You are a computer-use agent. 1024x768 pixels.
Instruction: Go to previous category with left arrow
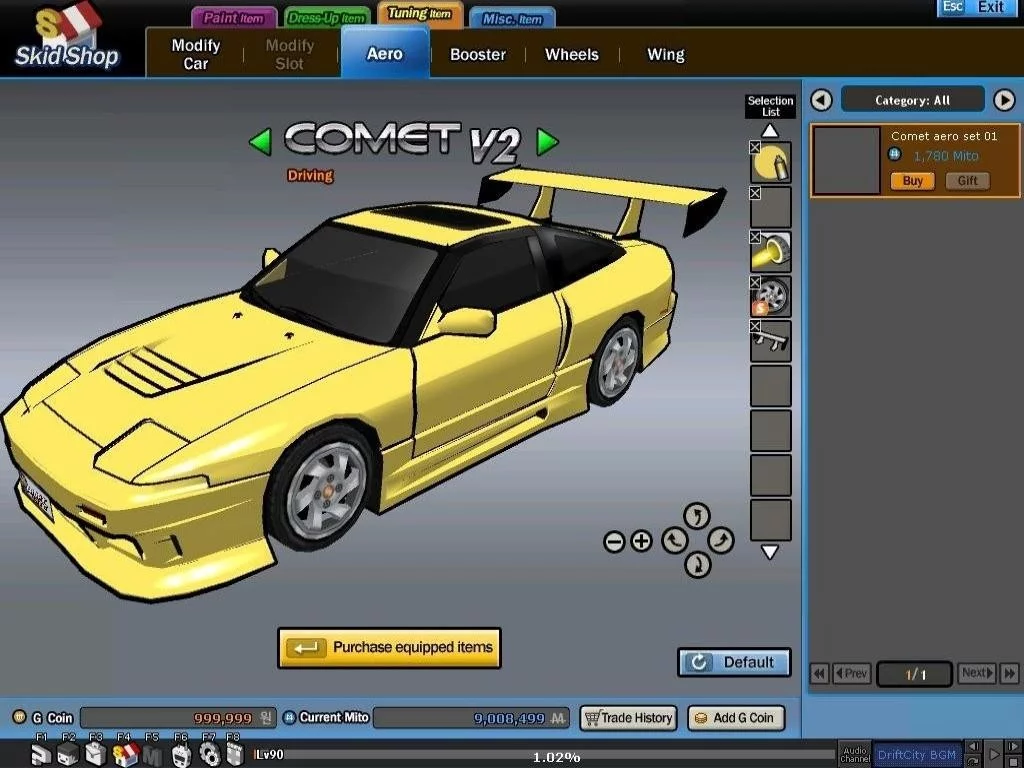[821, 100]
